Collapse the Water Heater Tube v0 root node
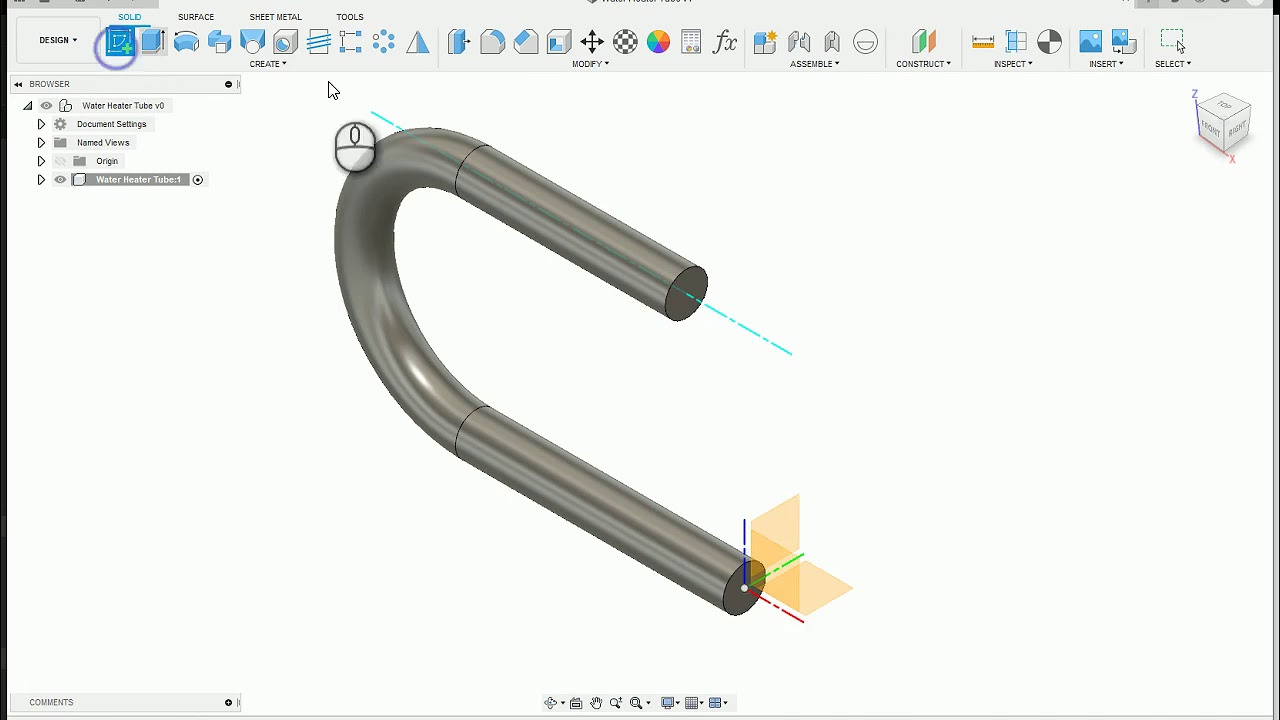This screenshot has width=1280, height=720. point(27,105)
